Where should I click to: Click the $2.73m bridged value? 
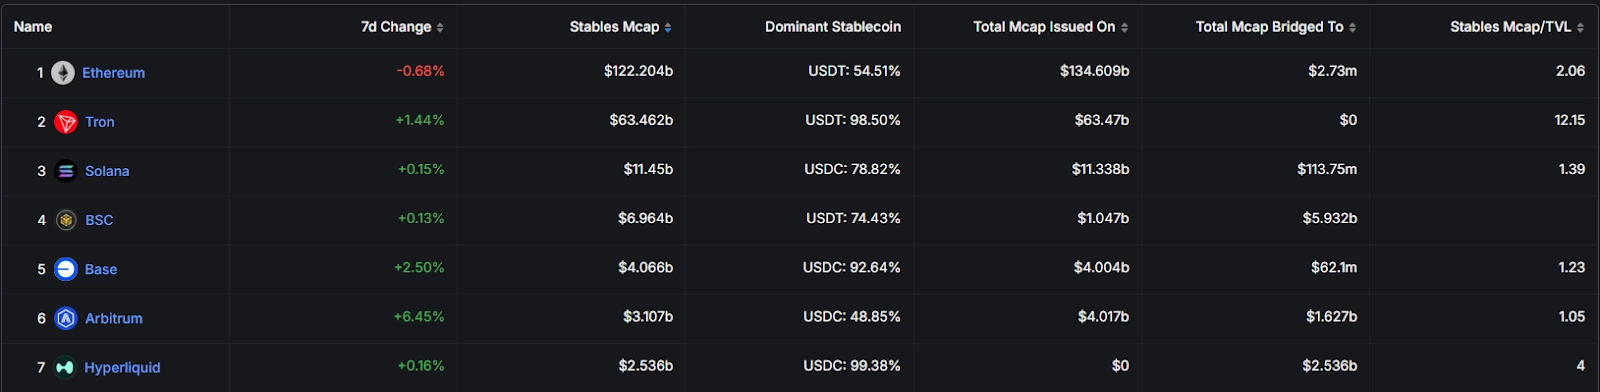(1332, 71)
